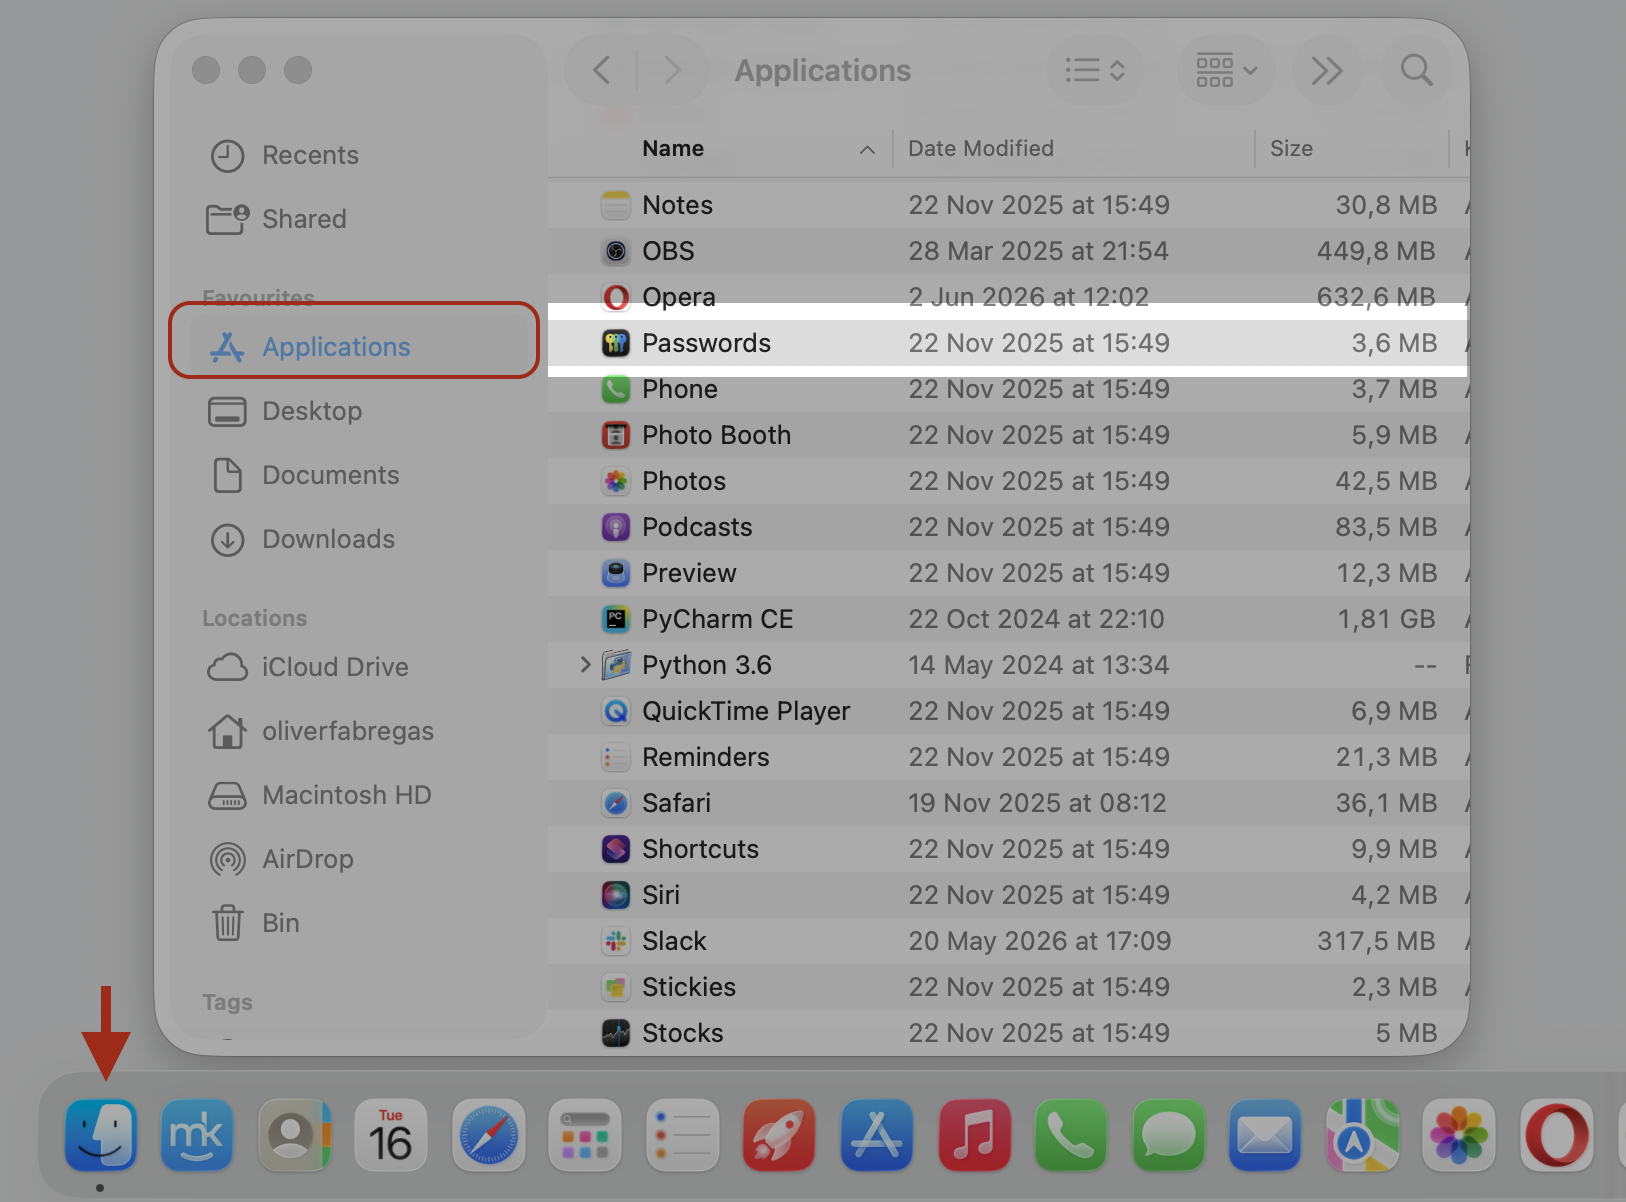Select the Slack app row
The height and width of the screenshot is (1202, 1626).
click(1008, 941)
